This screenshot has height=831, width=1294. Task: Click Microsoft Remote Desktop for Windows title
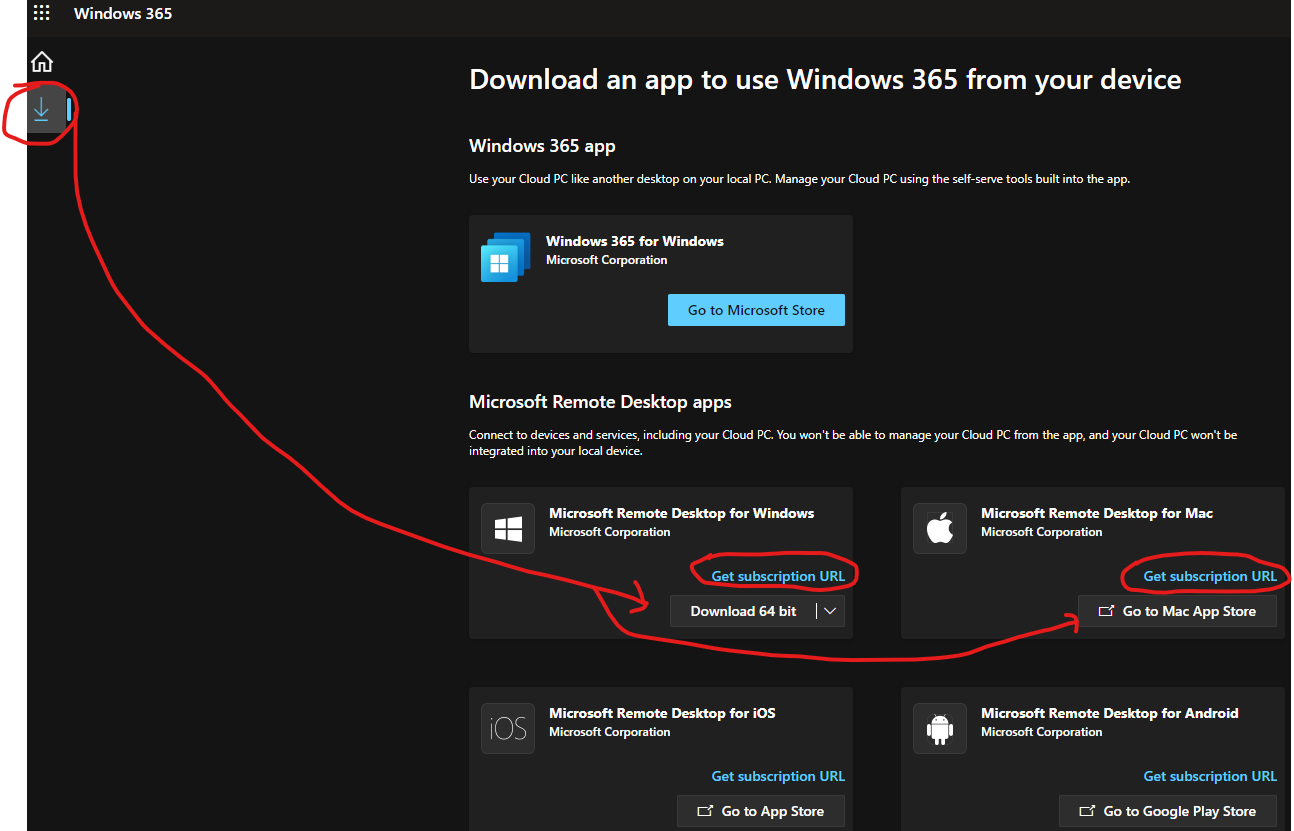pyautogui.click(x=682, y=513)
